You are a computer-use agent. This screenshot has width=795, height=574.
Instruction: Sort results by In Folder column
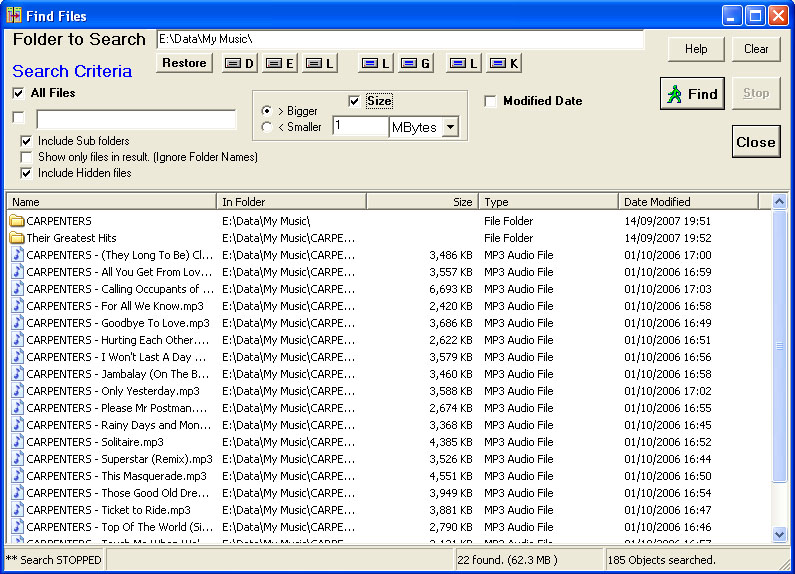point(291,202)
